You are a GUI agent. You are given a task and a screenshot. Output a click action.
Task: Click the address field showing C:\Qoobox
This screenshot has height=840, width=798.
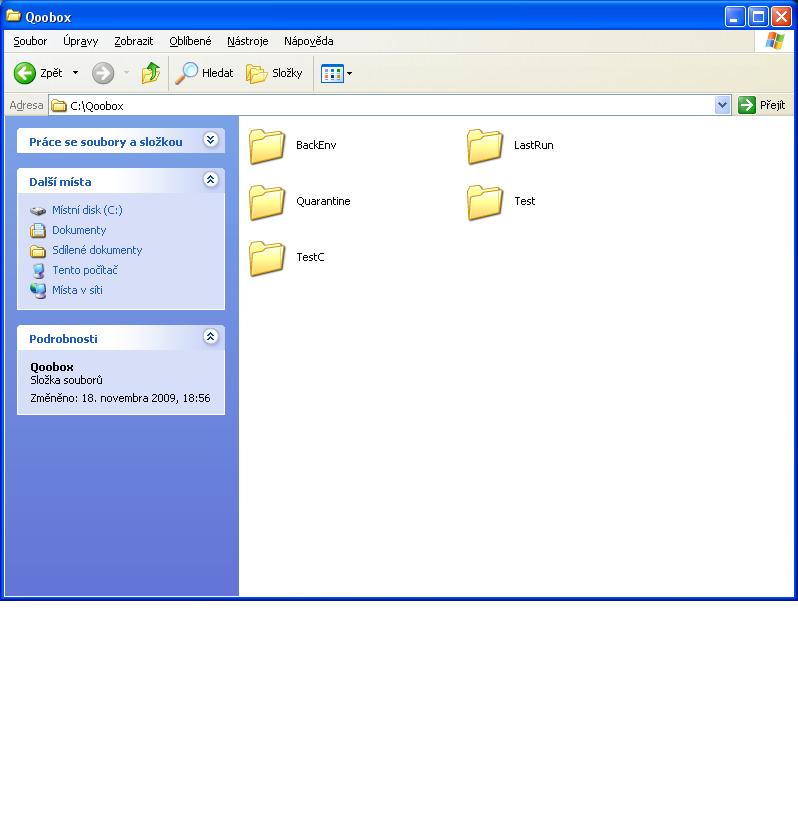(380, 105)
